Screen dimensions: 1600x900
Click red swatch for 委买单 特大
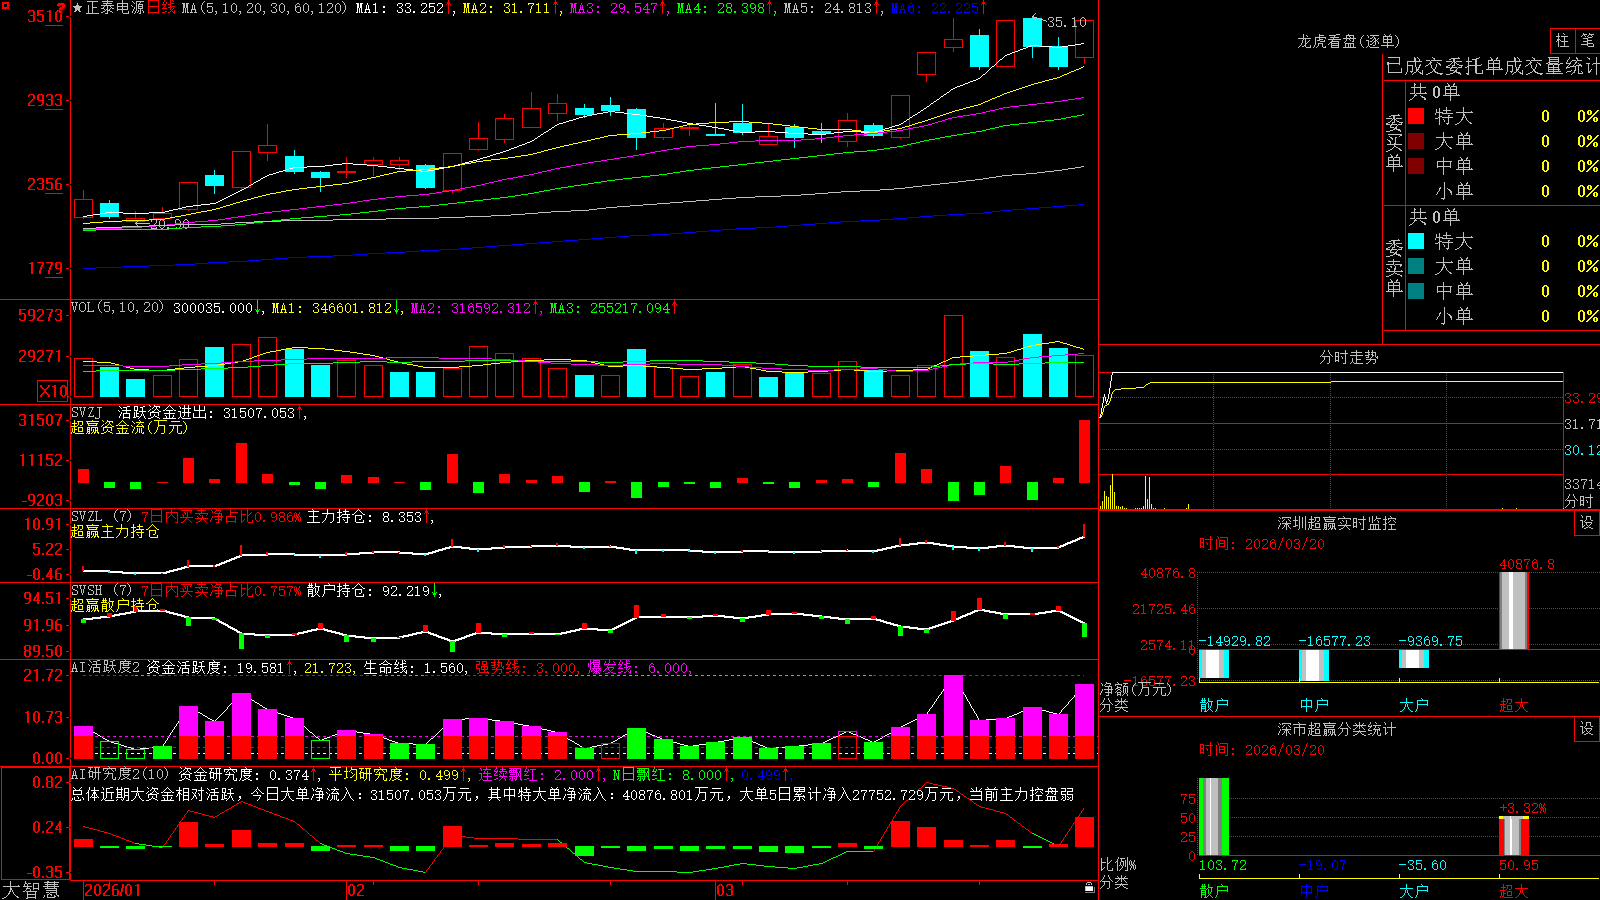pos(1416,116)
